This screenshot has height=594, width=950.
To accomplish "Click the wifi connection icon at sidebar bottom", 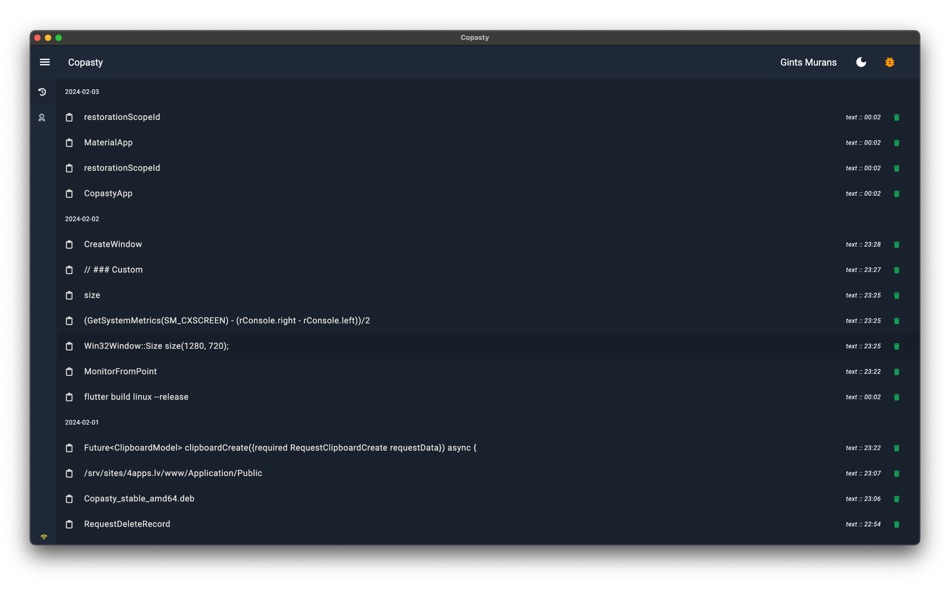I will pyautogui.click(x=42, y=535).
